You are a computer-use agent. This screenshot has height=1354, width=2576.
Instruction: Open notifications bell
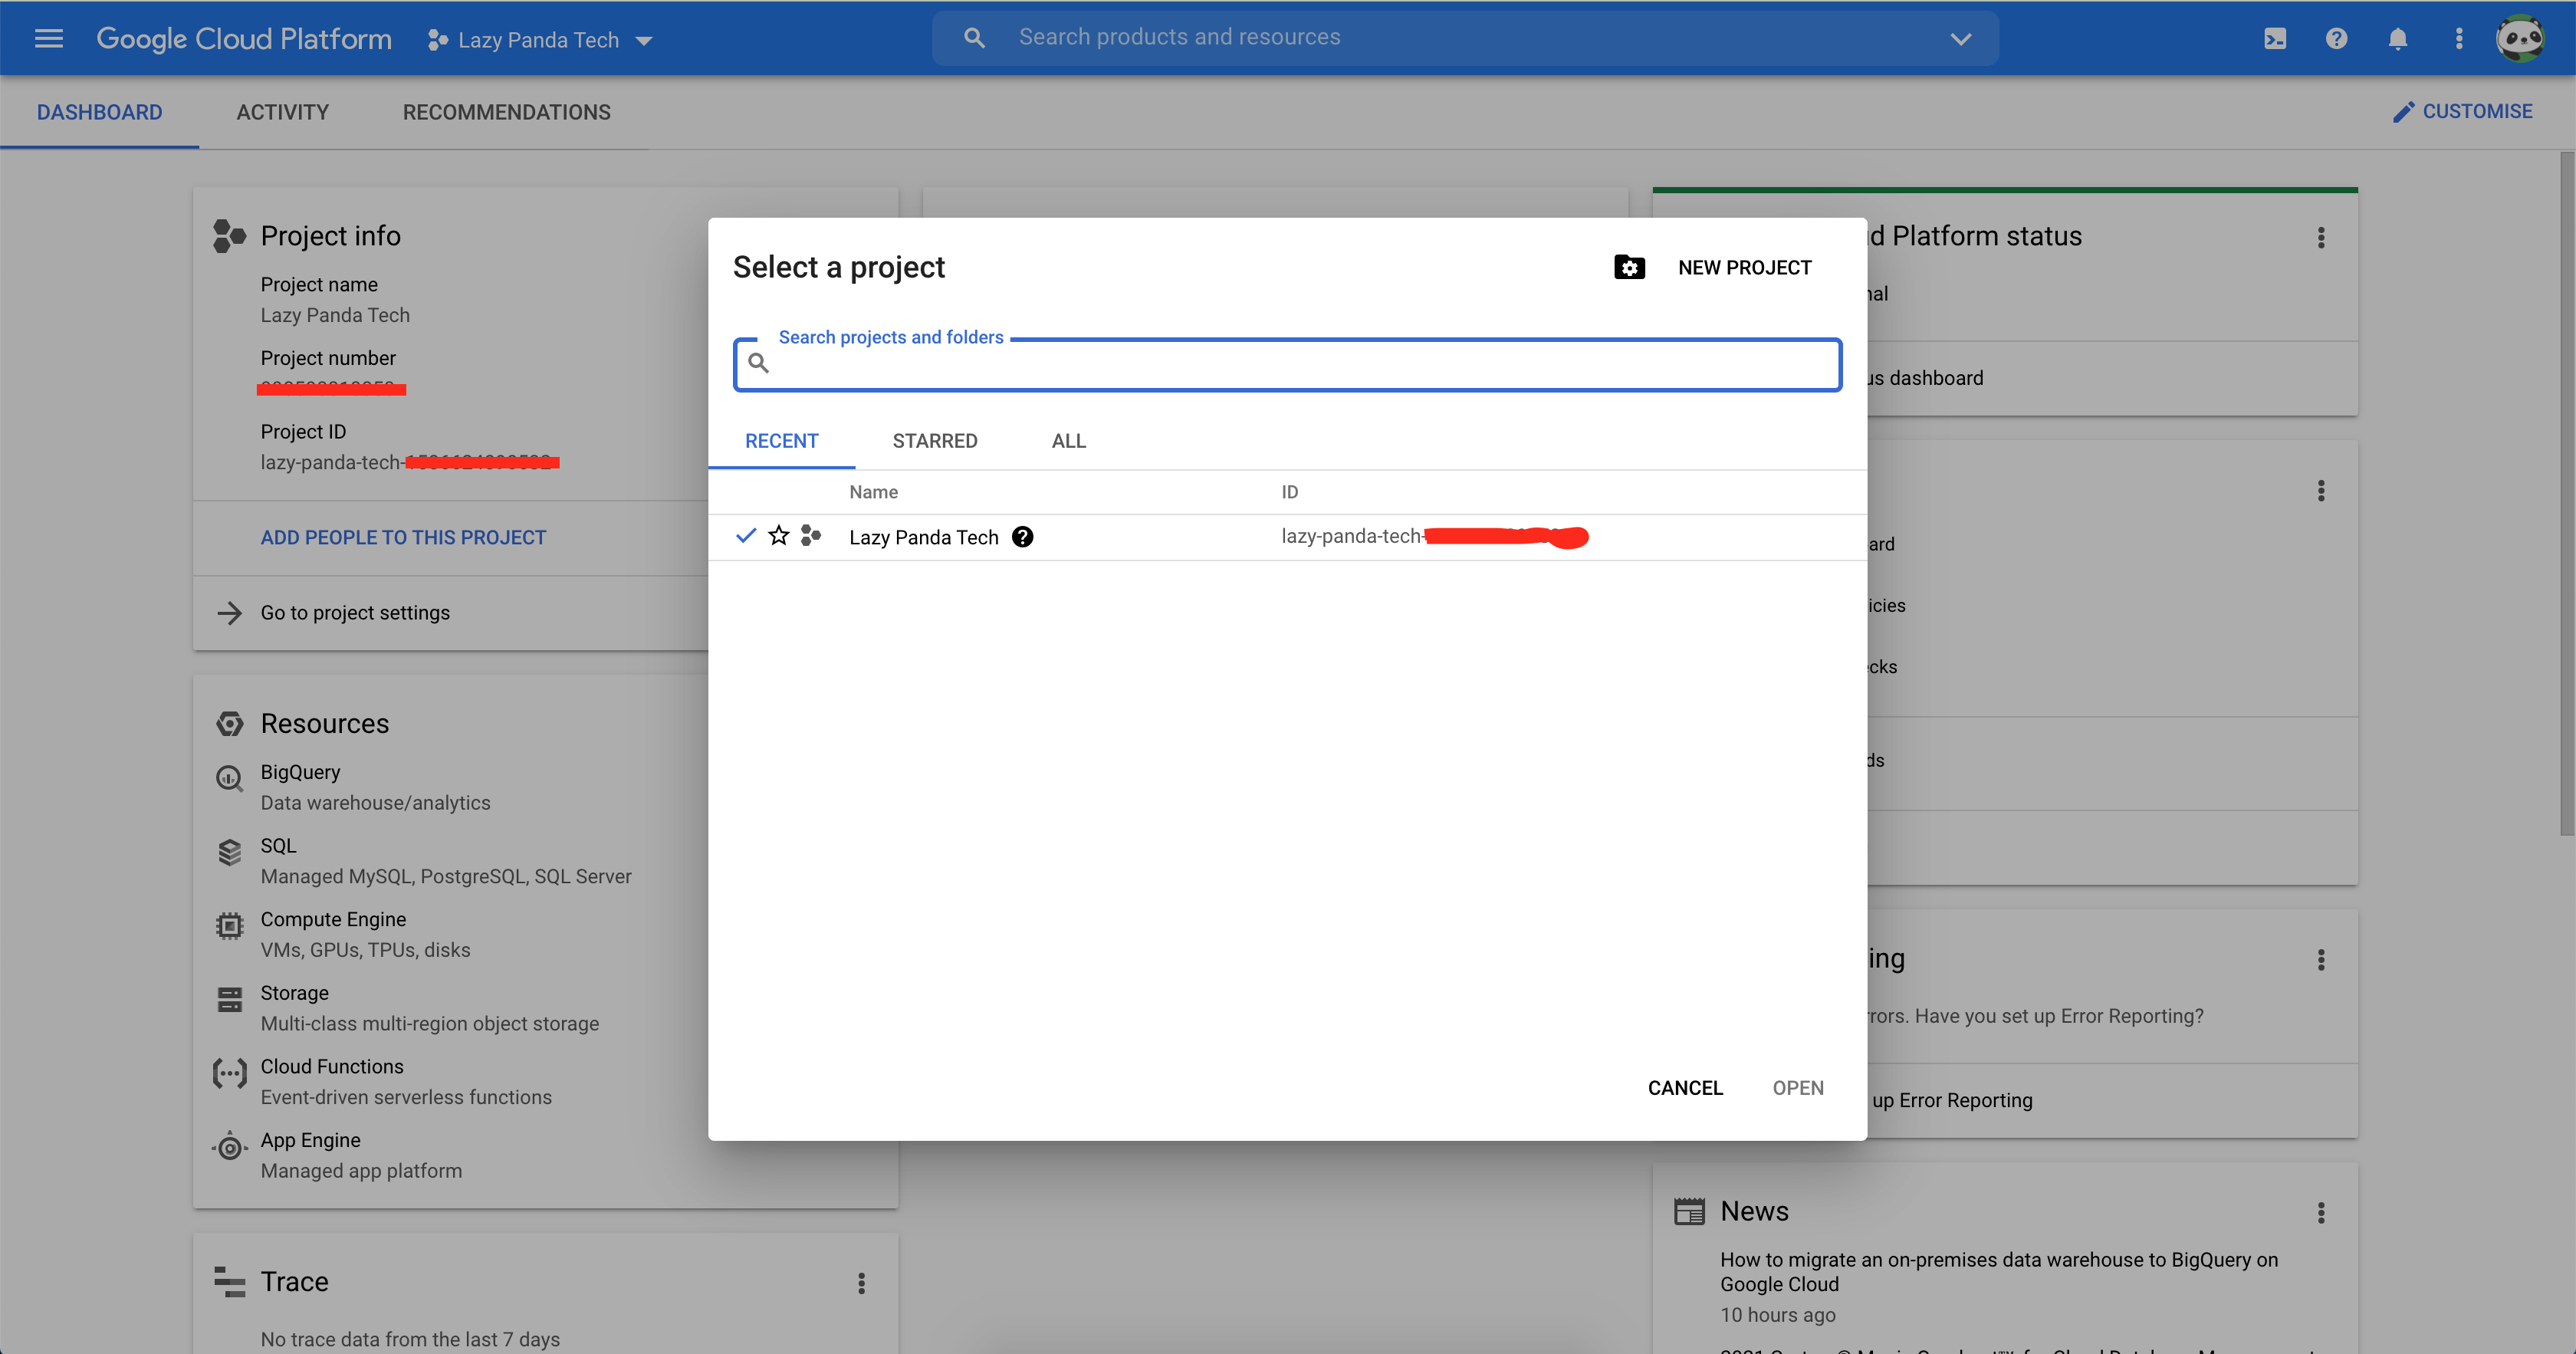click(2398, 39)
